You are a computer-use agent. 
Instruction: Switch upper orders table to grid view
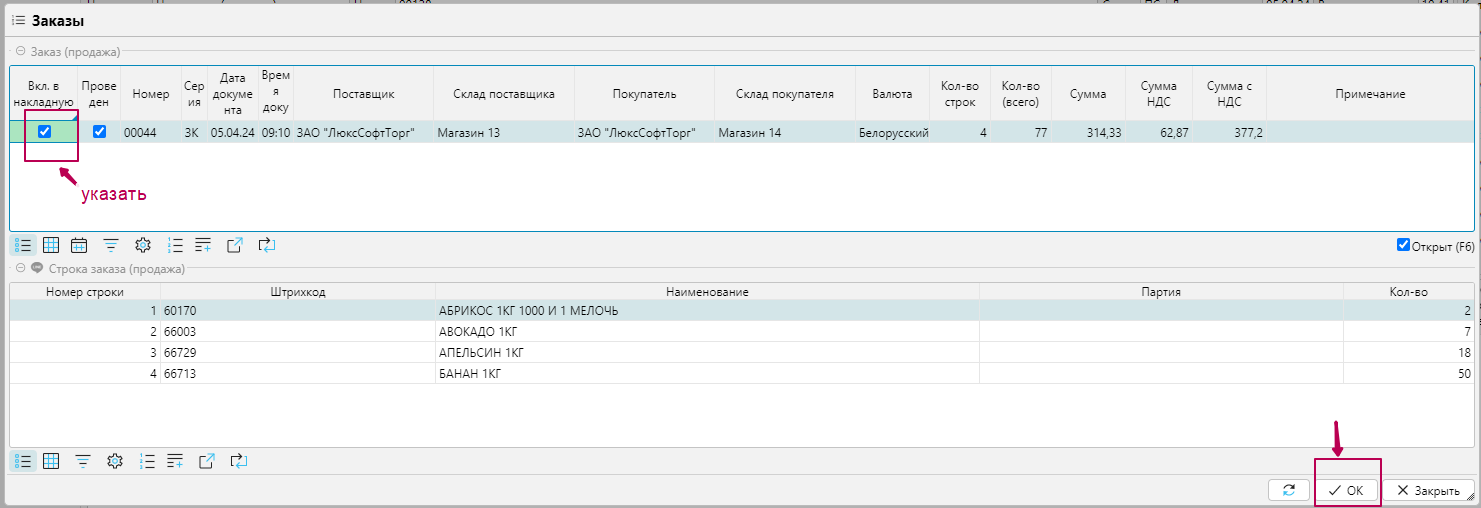(x=51, y=245)
